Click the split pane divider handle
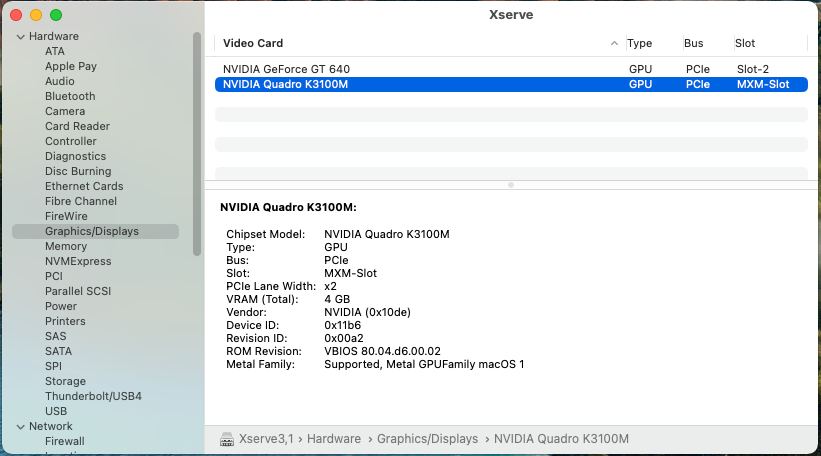The height and width of the screenshot is (456, 821). click(511, 185)
